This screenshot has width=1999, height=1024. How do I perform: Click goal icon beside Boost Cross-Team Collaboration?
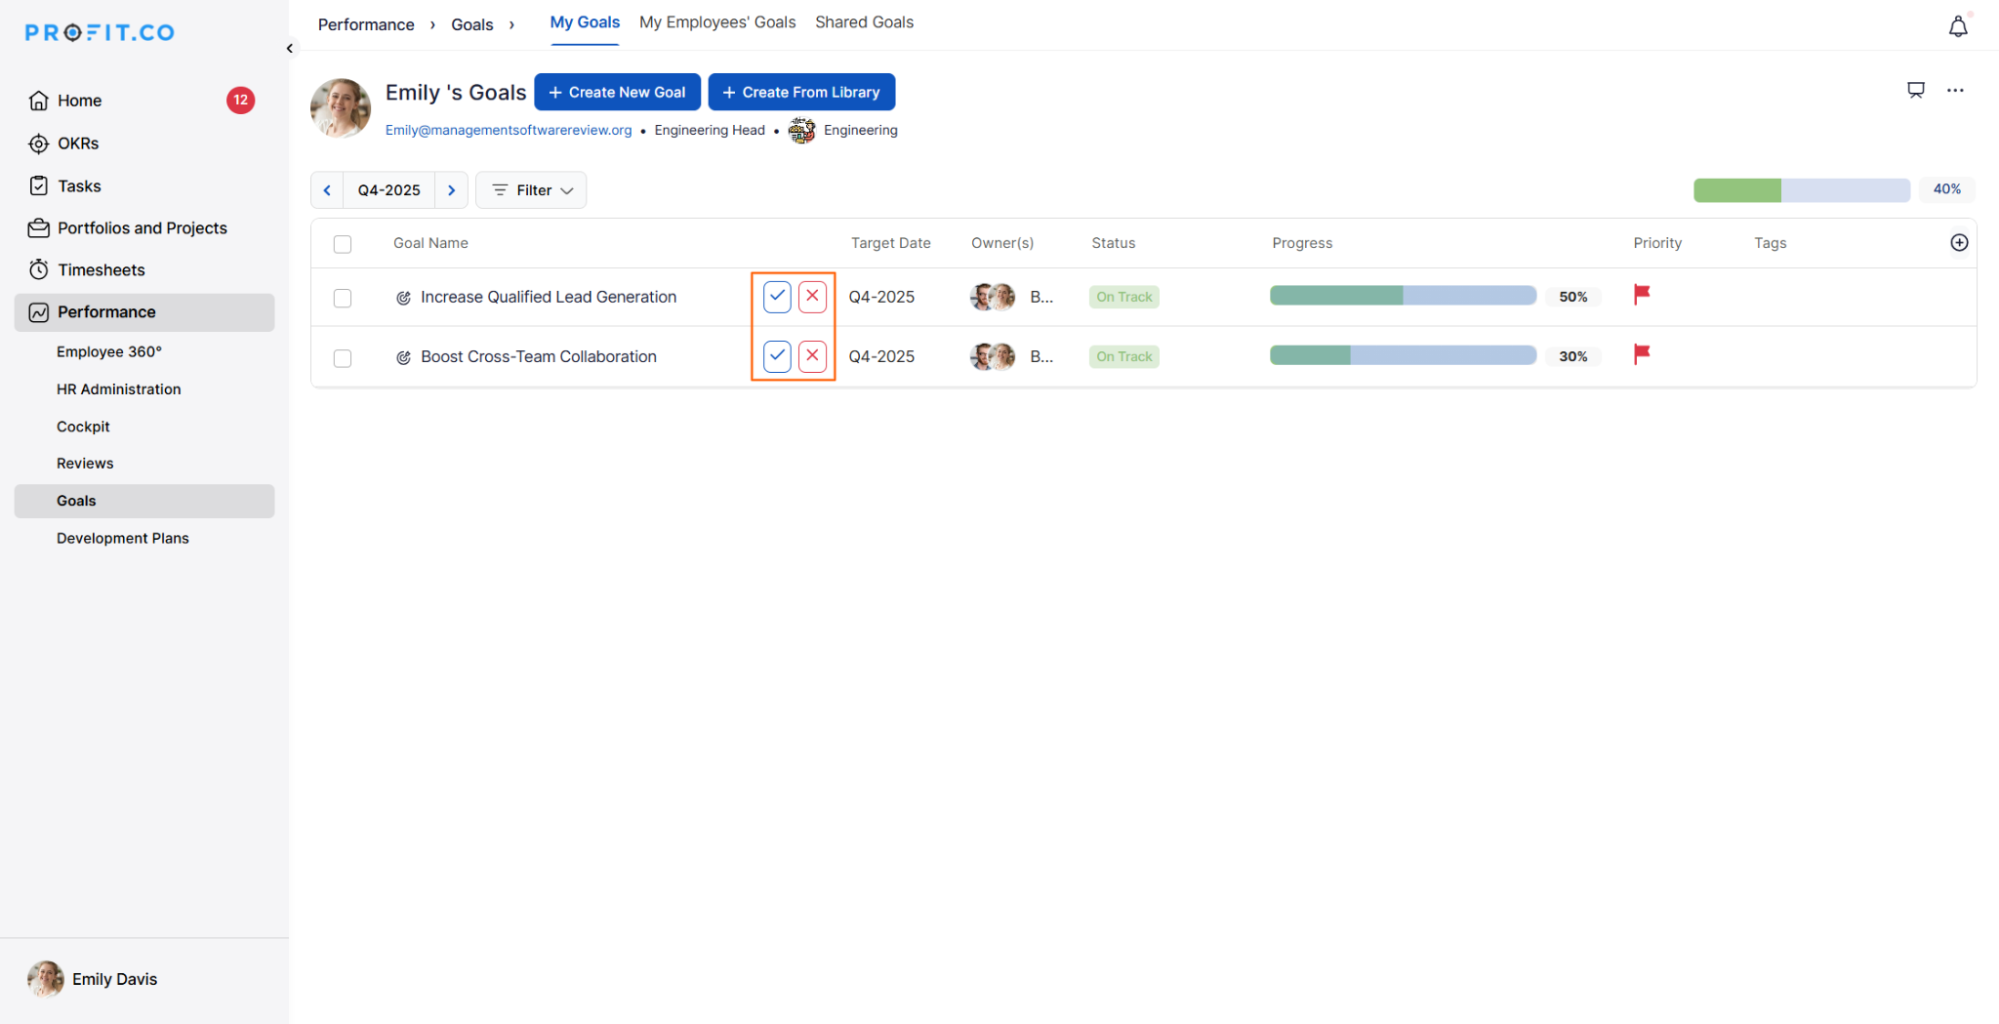(x=403, y=358)
